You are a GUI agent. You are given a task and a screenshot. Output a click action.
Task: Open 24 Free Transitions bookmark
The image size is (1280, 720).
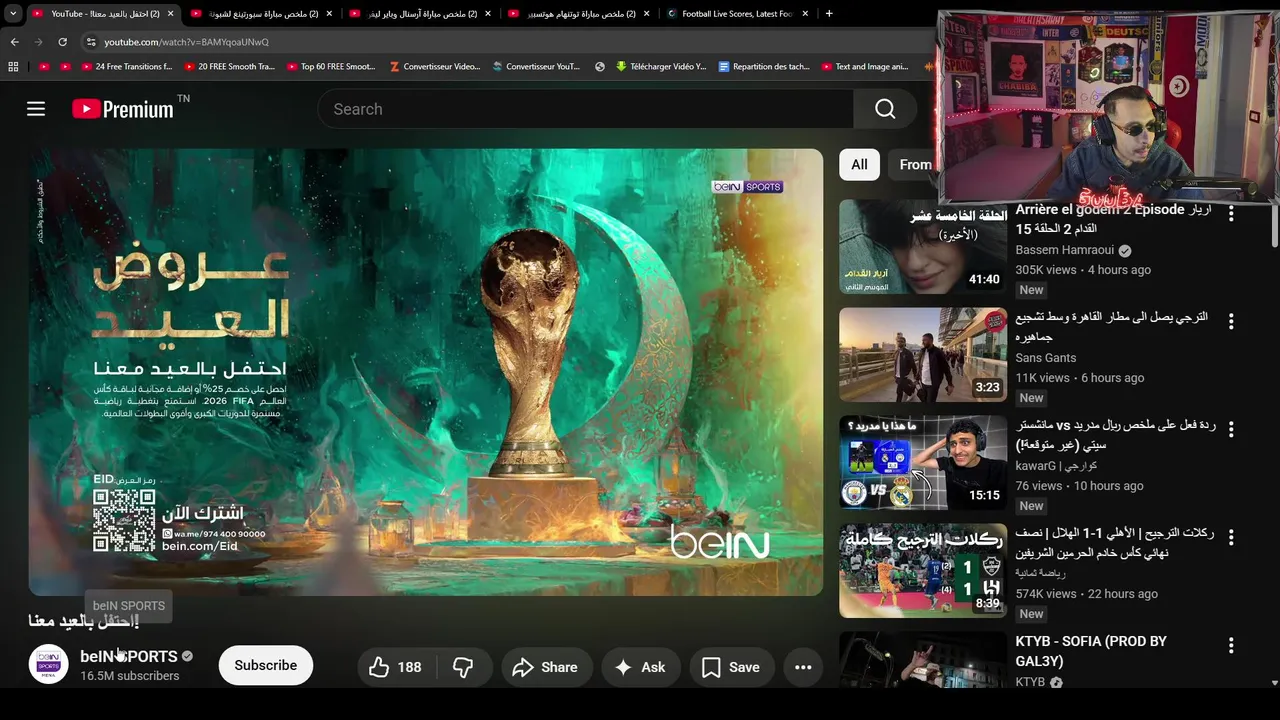(x=127, y=67)
